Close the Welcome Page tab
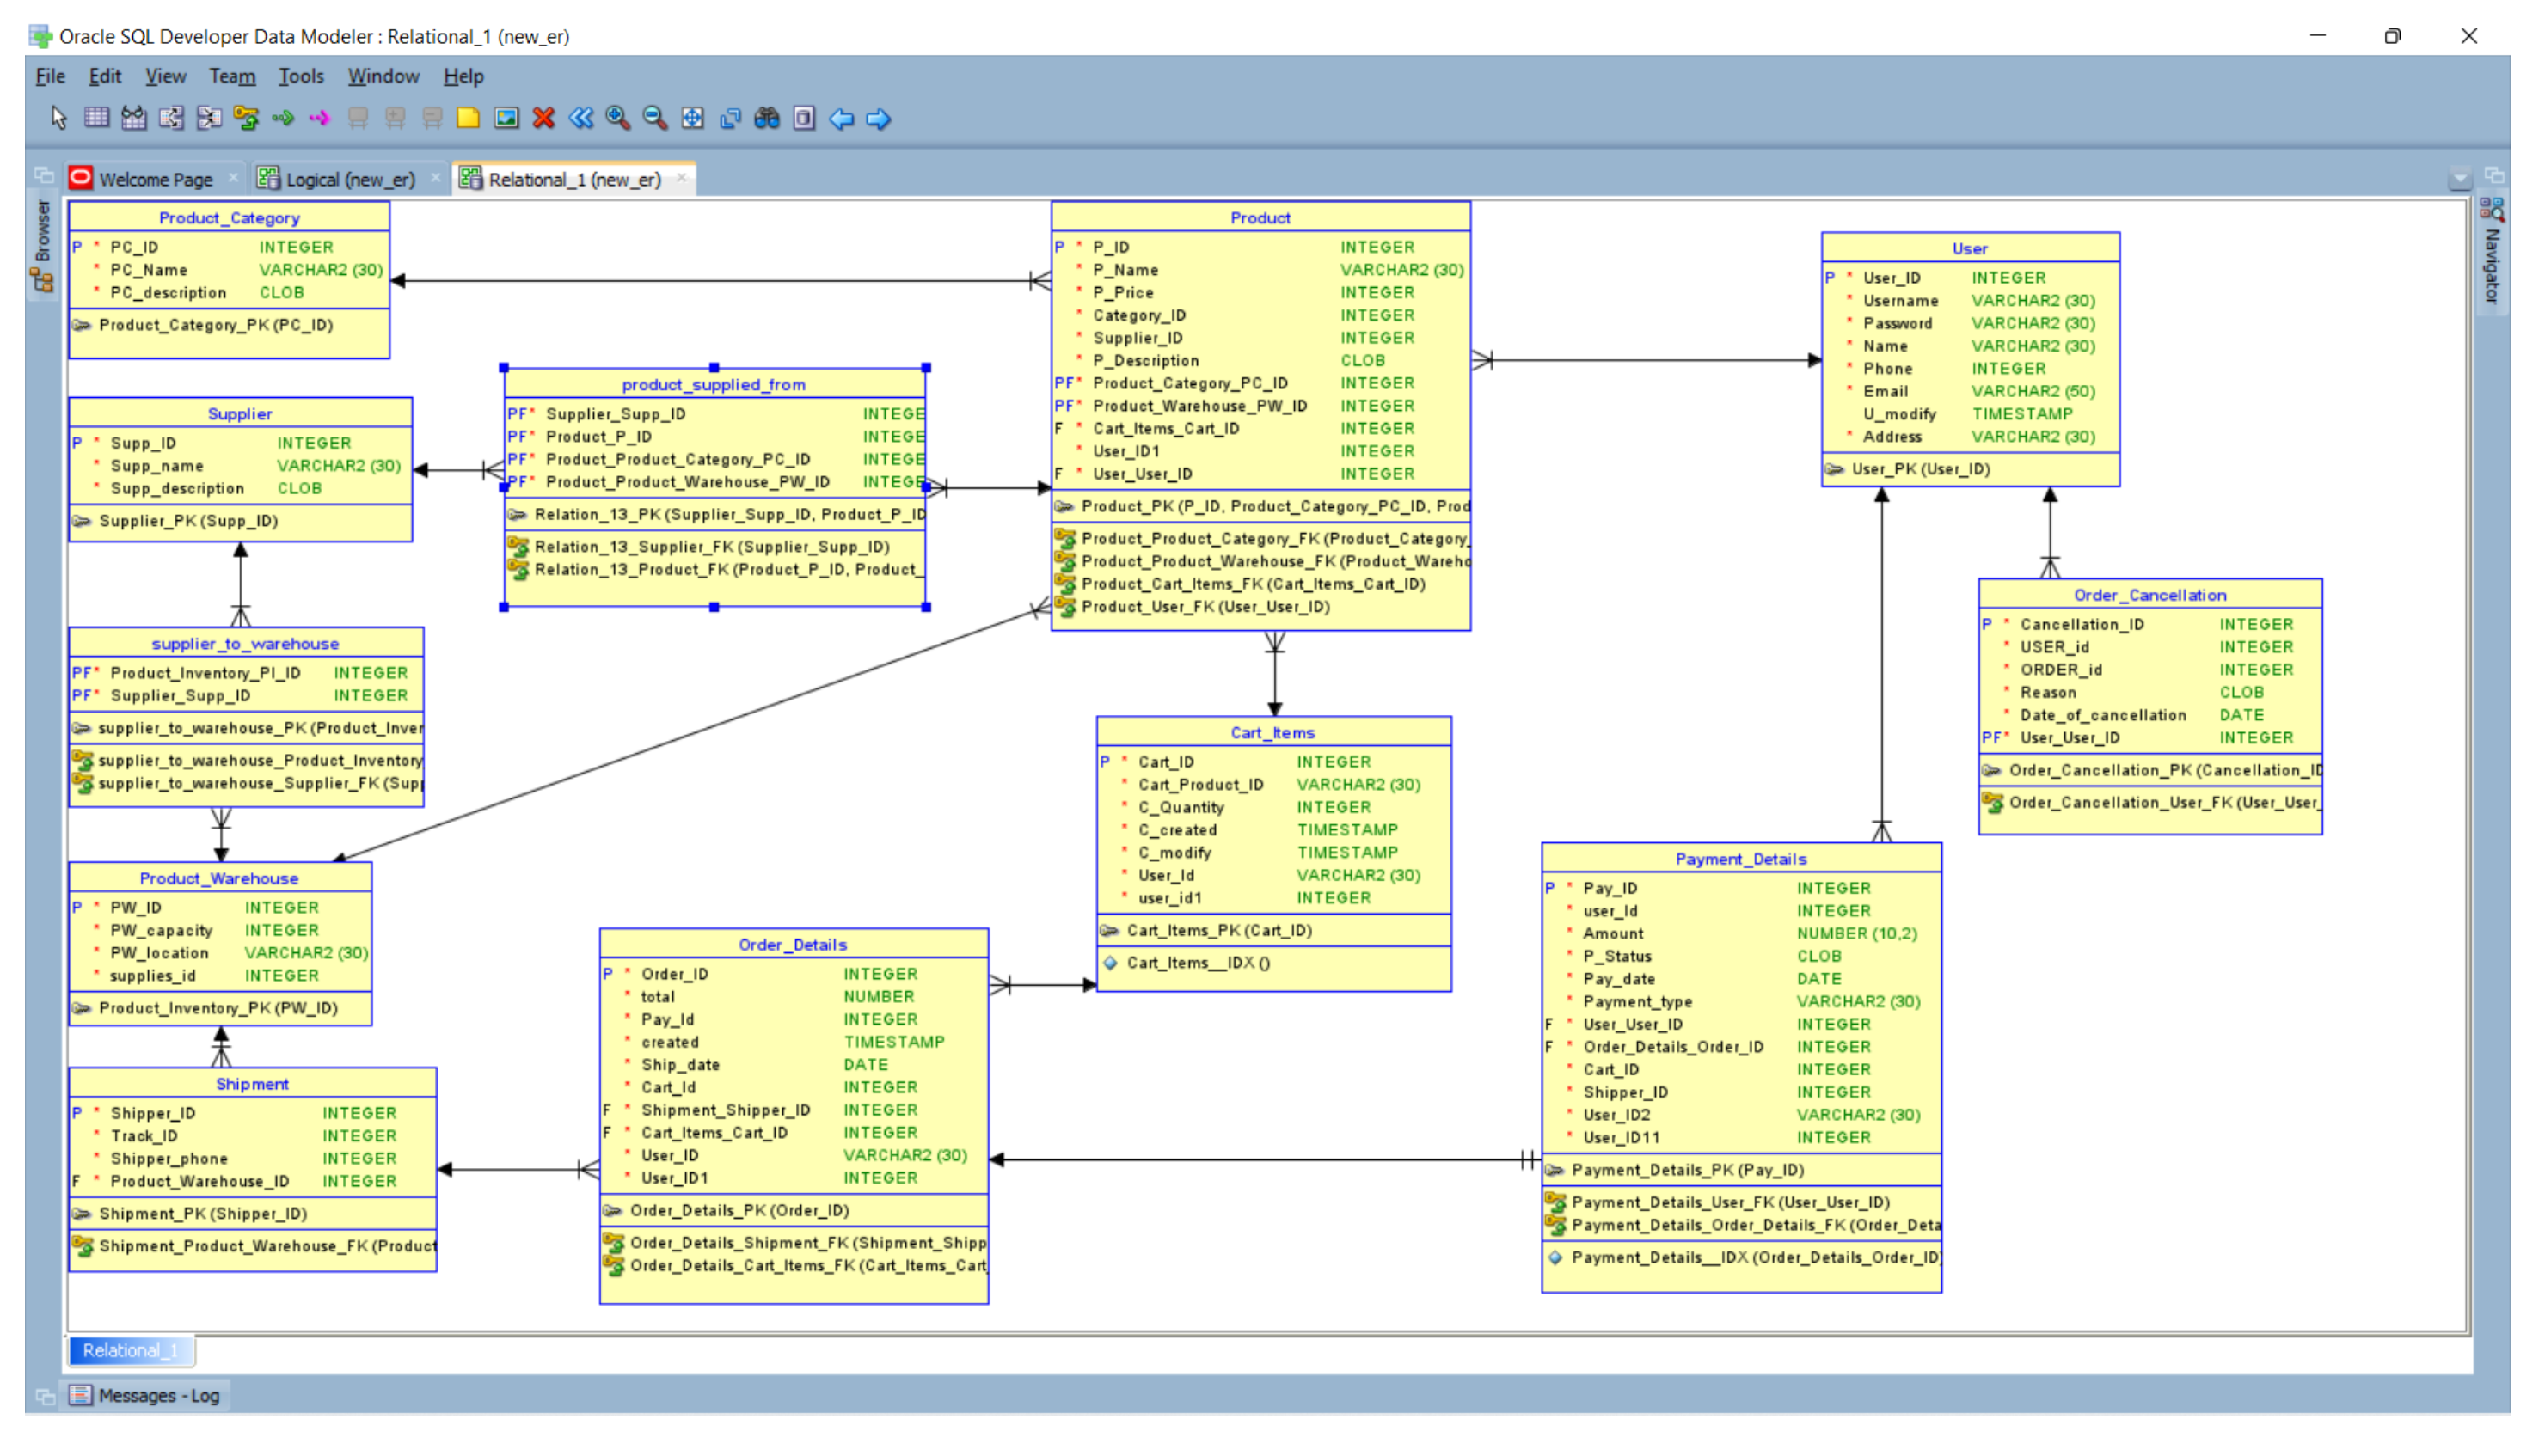Image resolution: width=2545 pixels, height=1456 pixels. (234, 178)
